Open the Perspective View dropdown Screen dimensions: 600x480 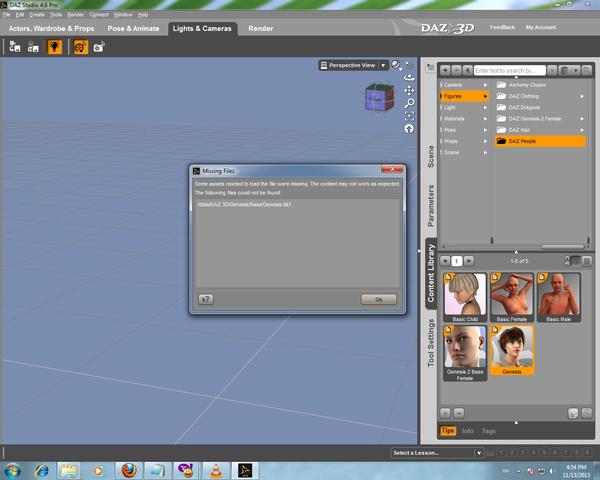(x=354, y=65)
